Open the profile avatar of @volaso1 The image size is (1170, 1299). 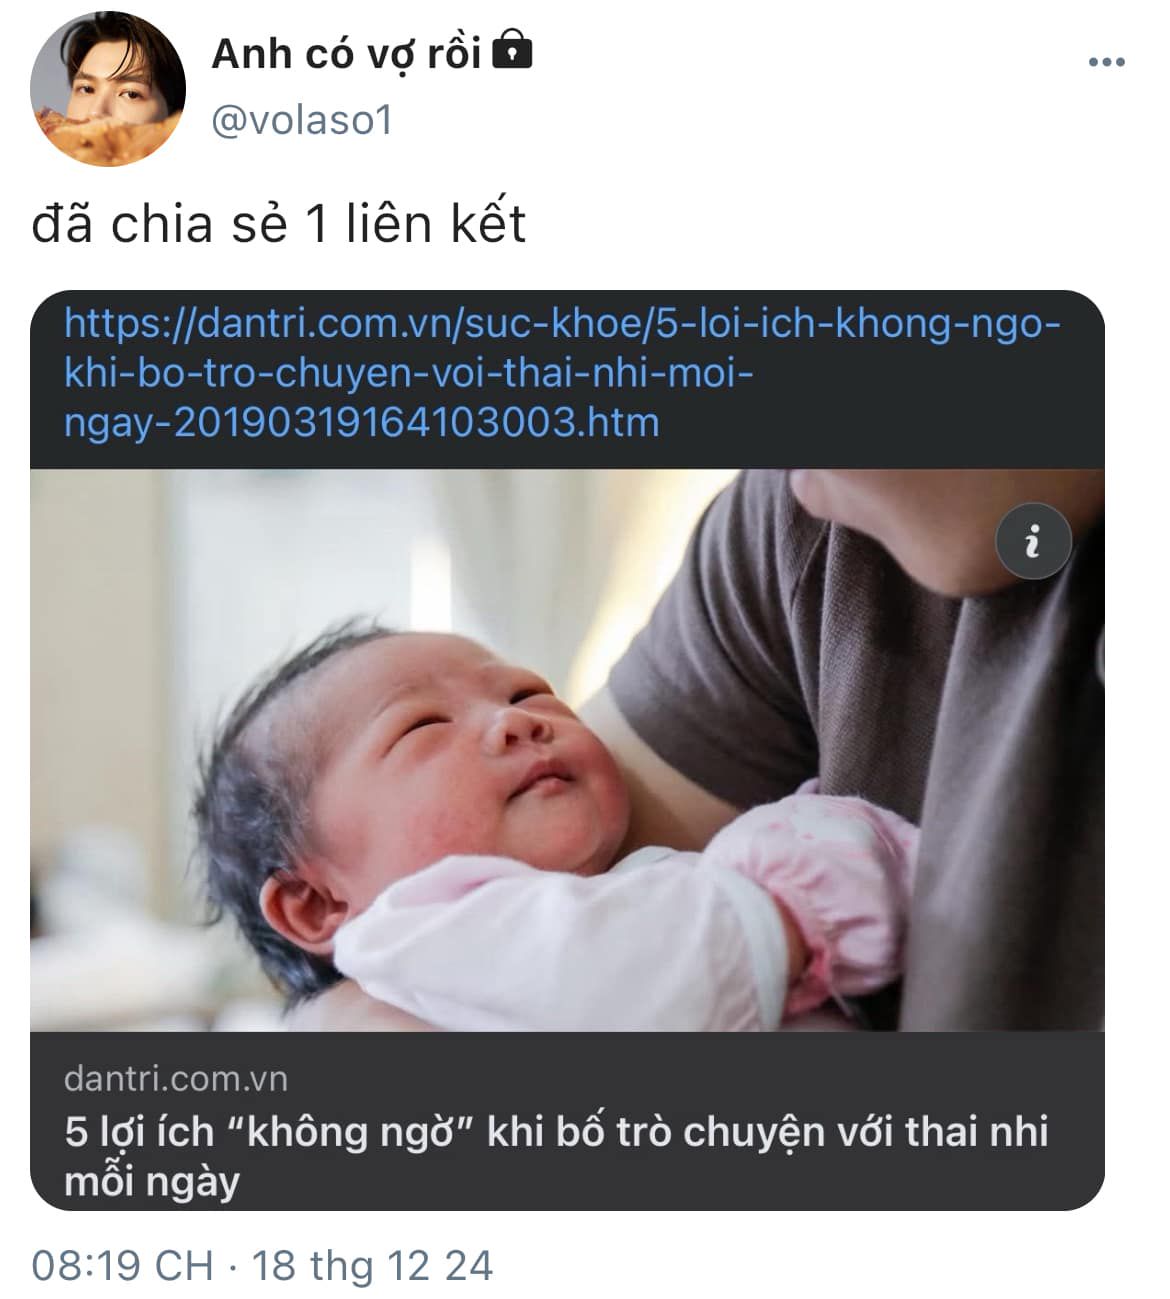point(108,89)
